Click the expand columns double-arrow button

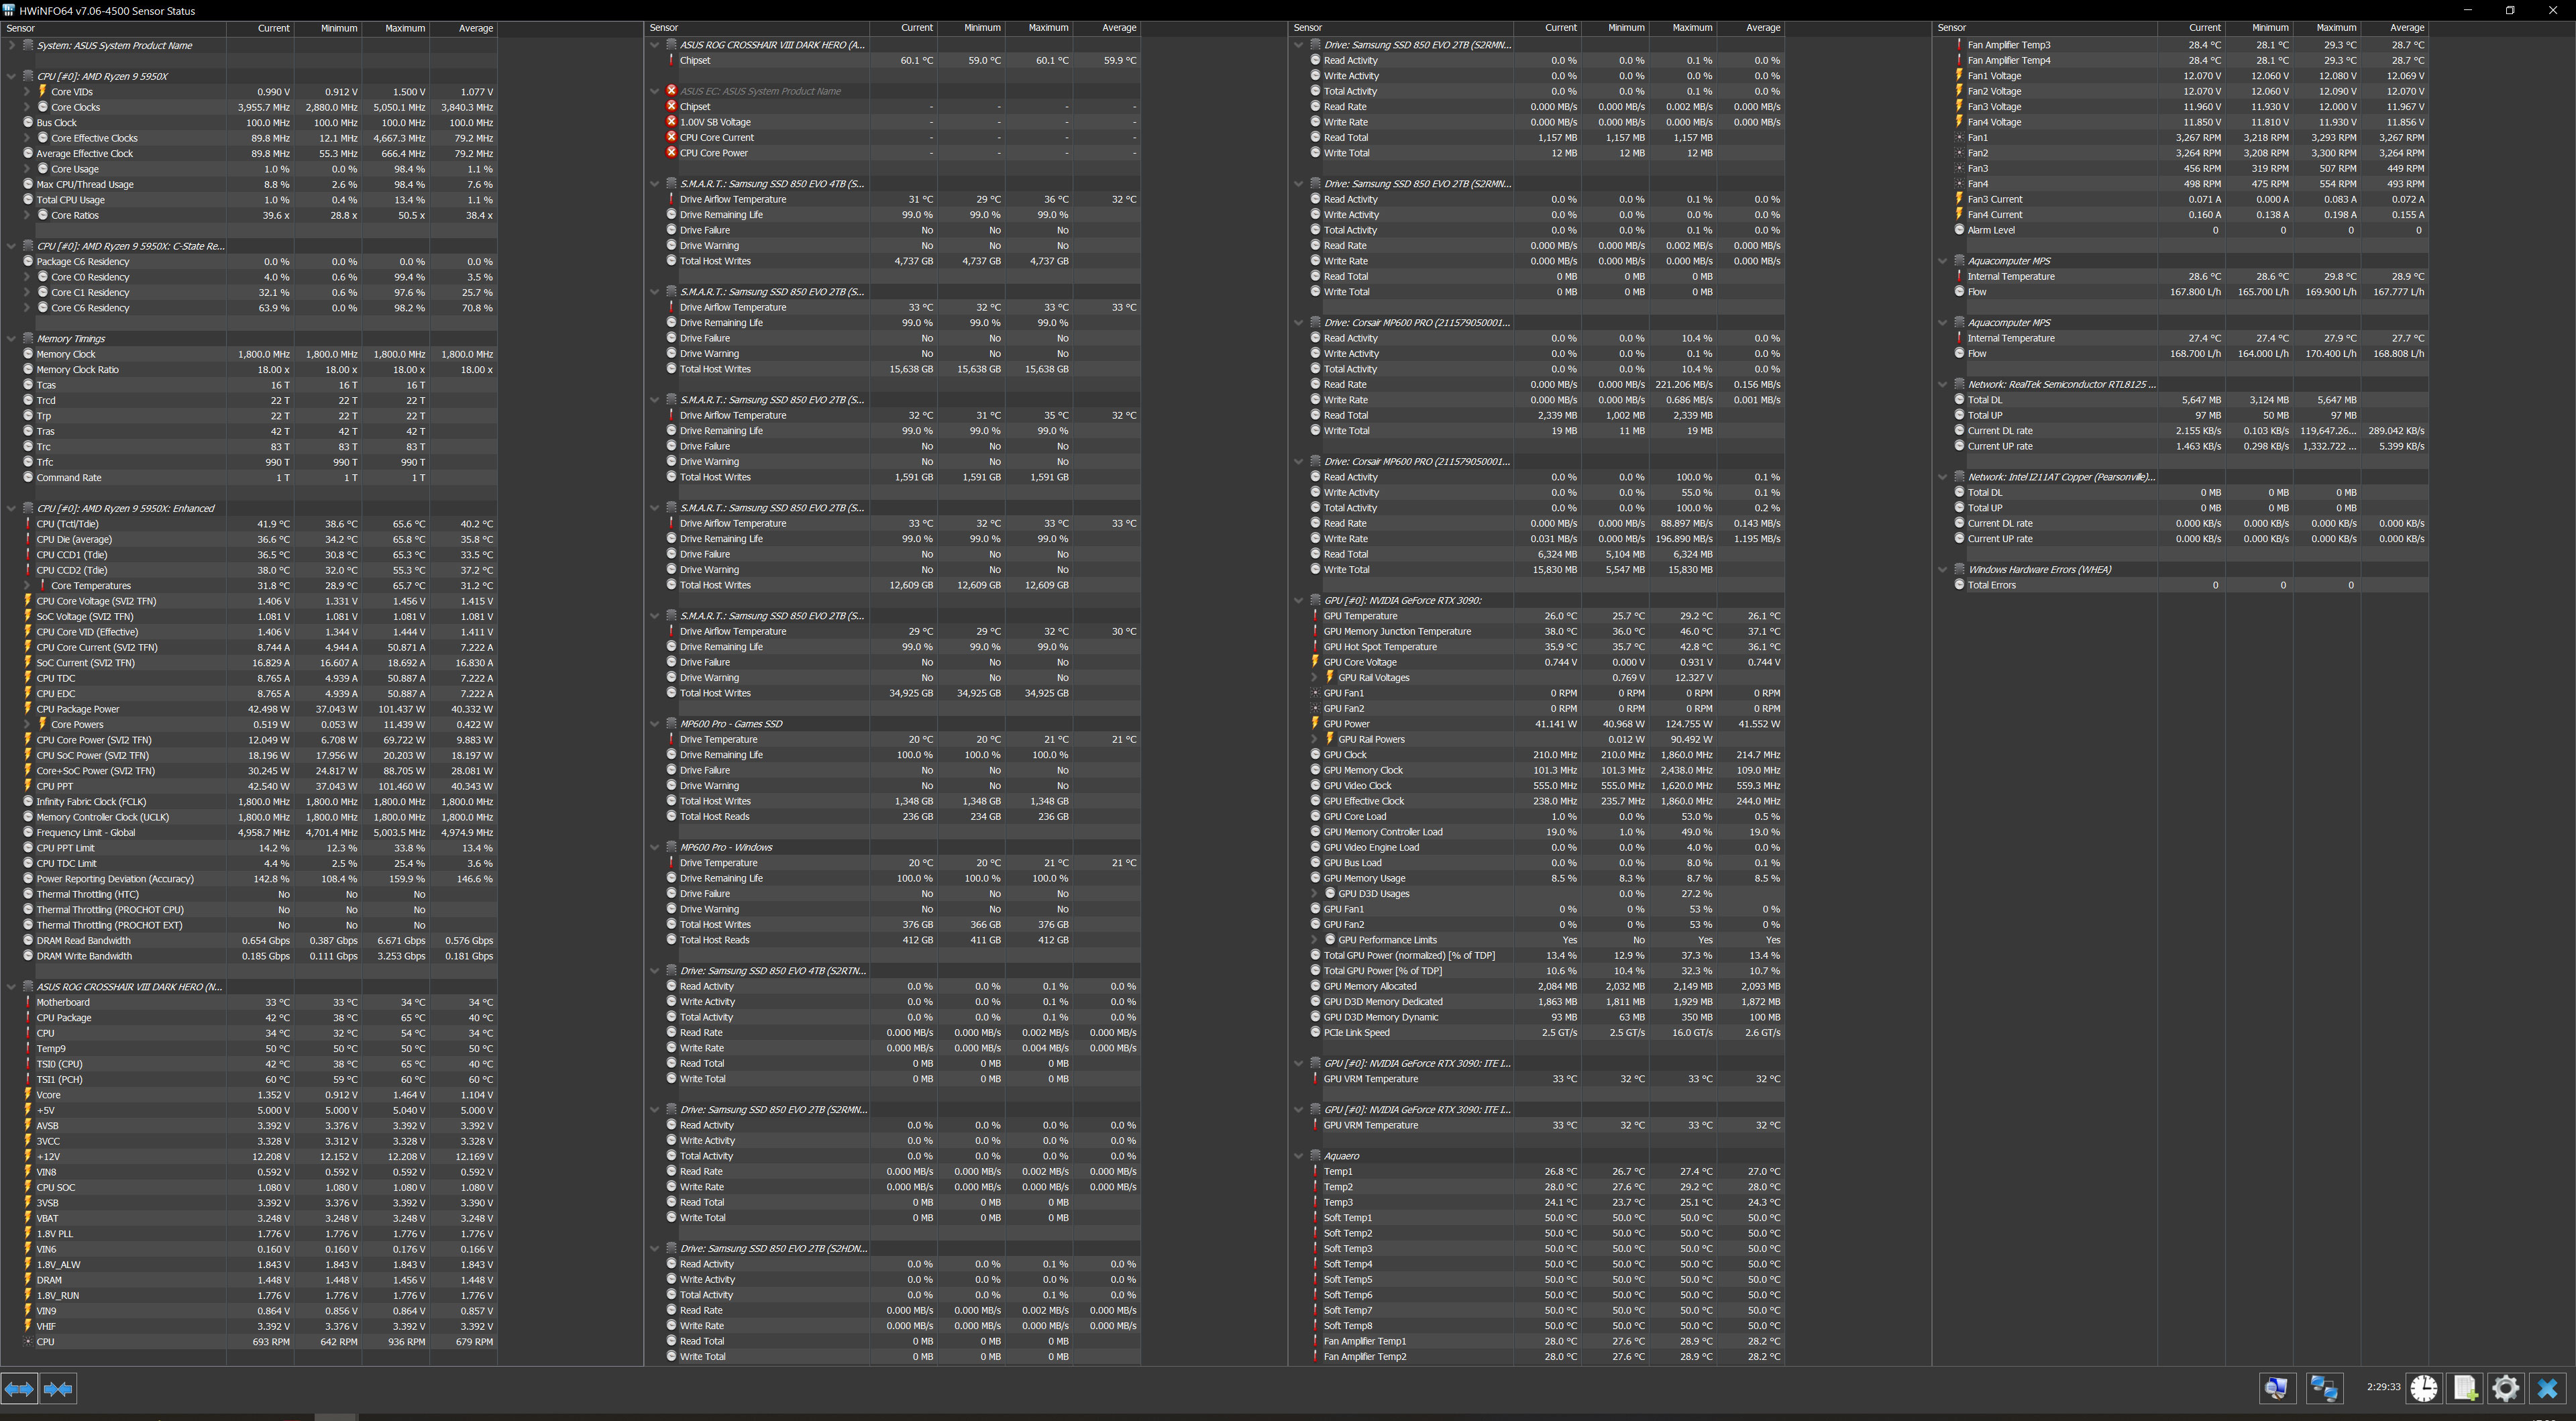point(19,1388)
